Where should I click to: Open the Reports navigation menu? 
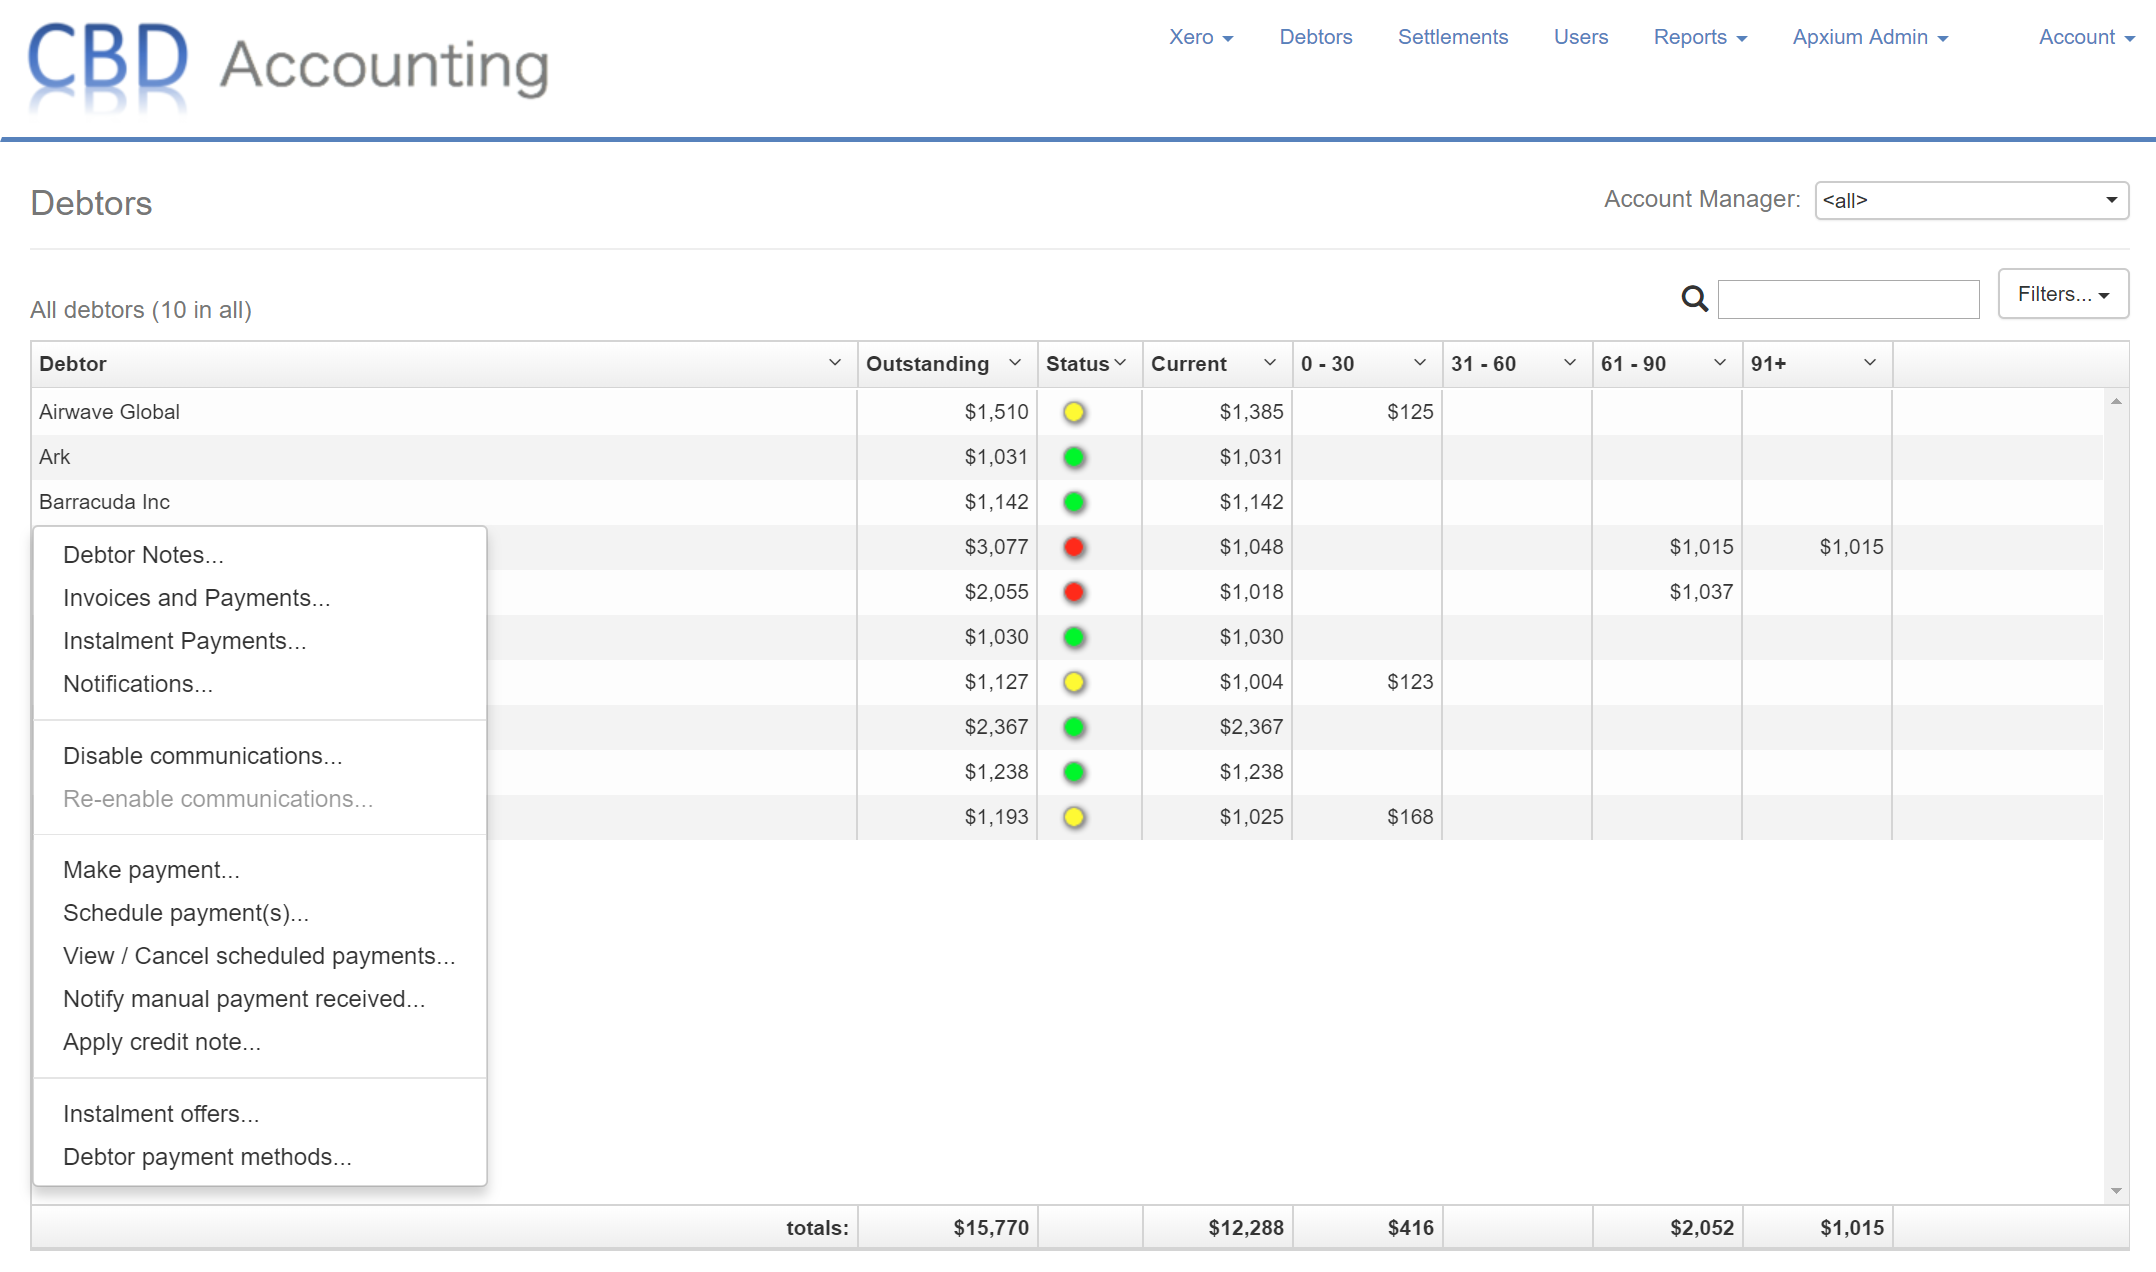(x=1700, y=37)
